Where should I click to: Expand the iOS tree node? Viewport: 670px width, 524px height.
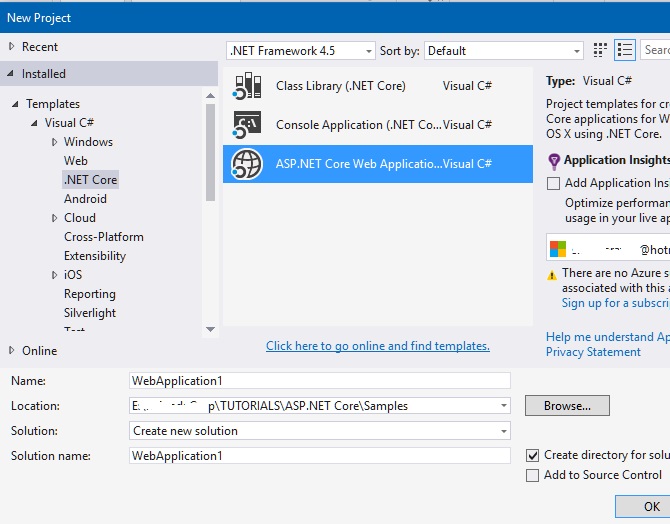pyautogui.click(x=54, y=275)
